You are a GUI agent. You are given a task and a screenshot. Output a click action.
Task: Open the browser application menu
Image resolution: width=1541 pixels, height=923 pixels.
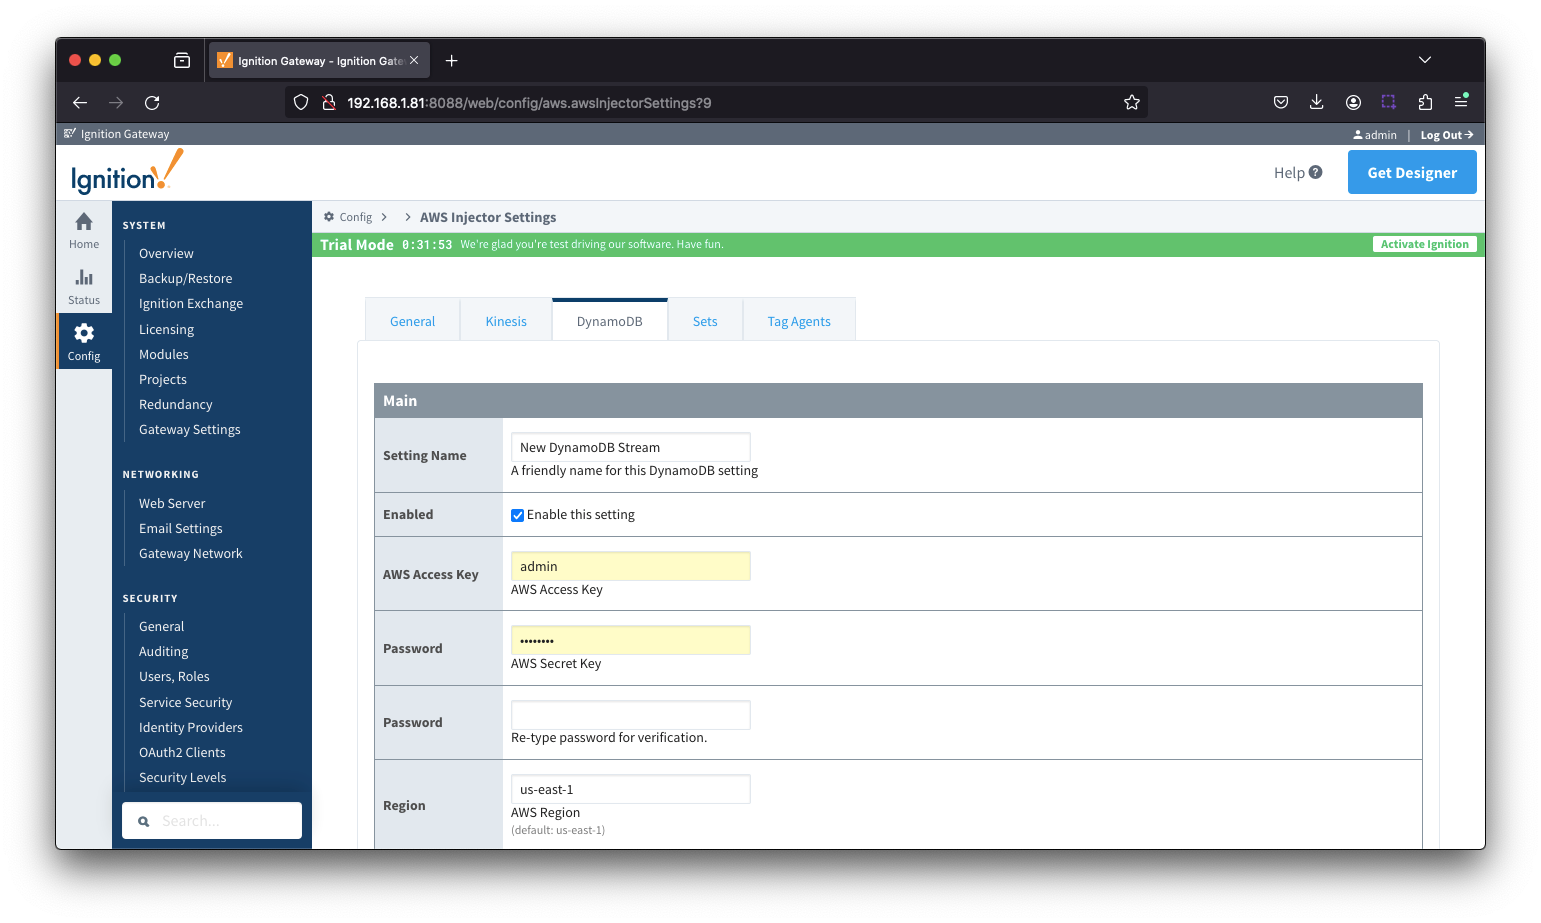[1461, 102]
